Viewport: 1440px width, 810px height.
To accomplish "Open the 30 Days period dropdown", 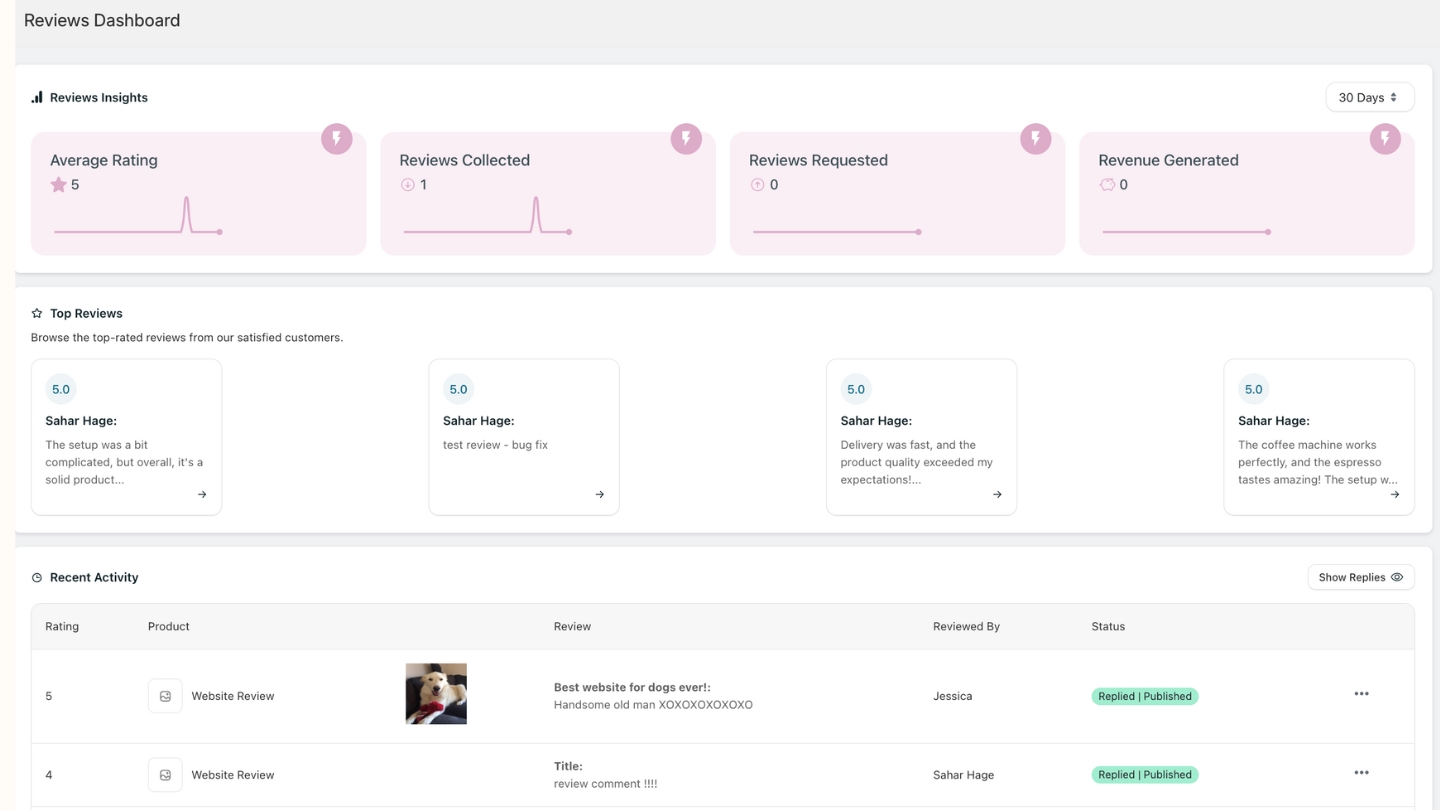I will [x=1369, y=97].
